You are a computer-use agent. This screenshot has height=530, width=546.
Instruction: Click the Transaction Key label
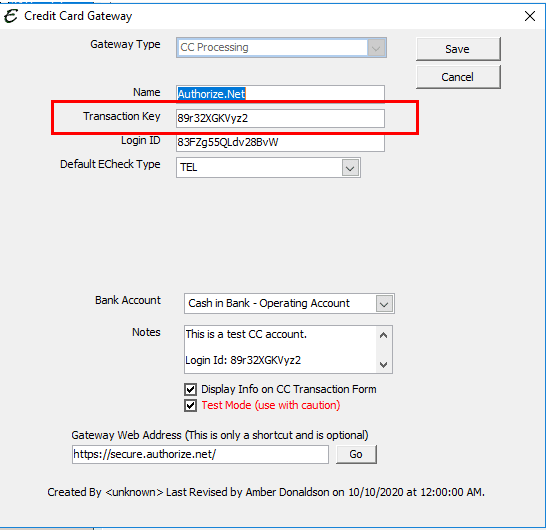tap(122, 116)
